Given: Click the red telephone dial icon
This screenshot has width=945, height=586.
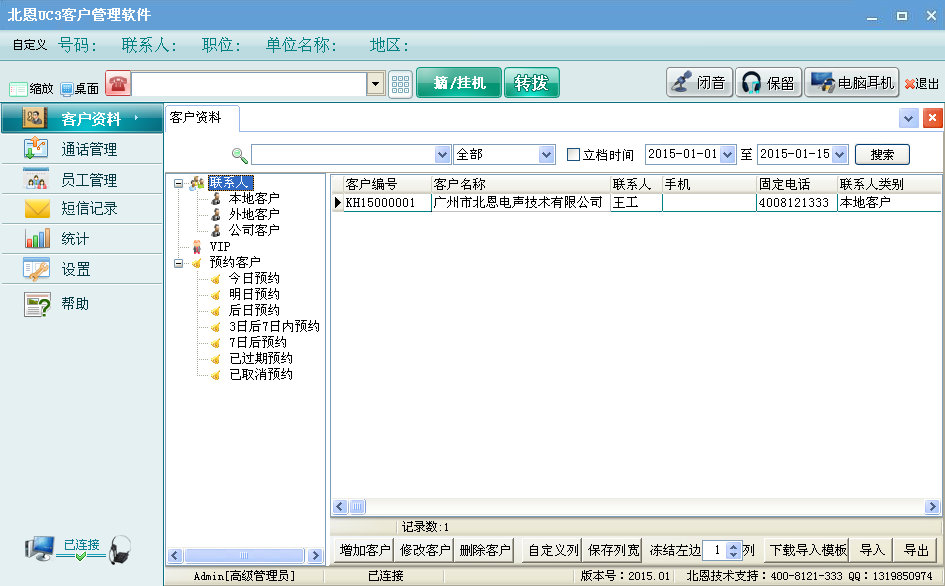Looking at the screenshot, I should [117, 84].
